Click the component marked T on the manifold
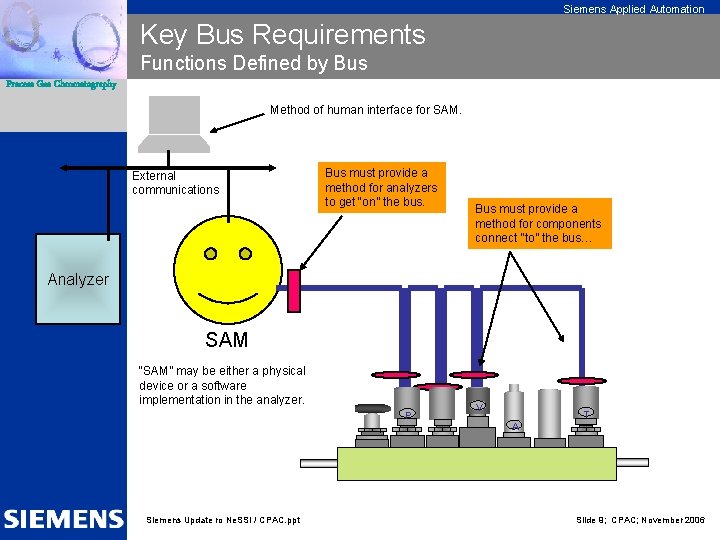 [585, 416]
